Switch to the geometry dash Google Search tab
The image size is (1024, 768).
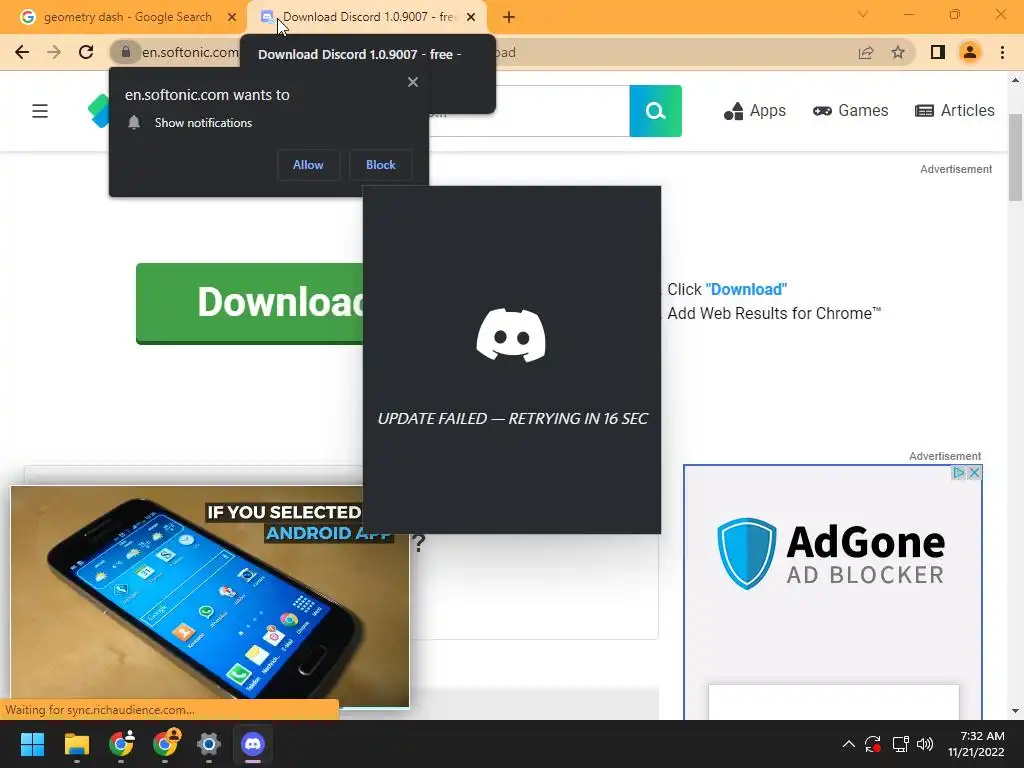(x=128, y=17)
